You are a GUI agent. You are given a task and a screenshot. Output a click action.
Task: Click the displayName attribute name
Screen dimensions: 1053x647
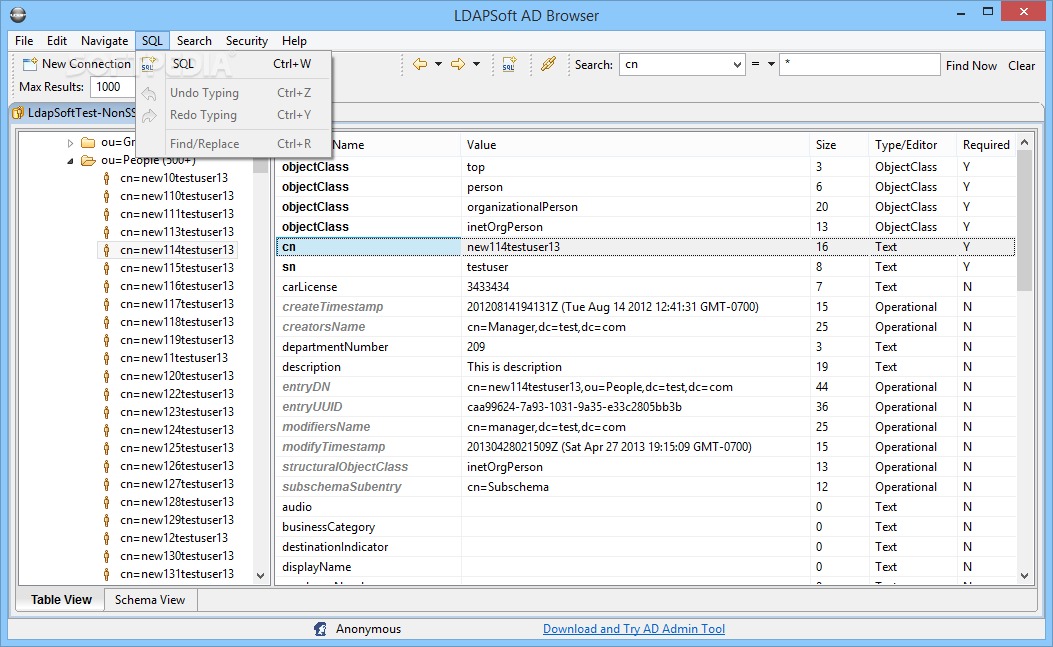[316, 567]
